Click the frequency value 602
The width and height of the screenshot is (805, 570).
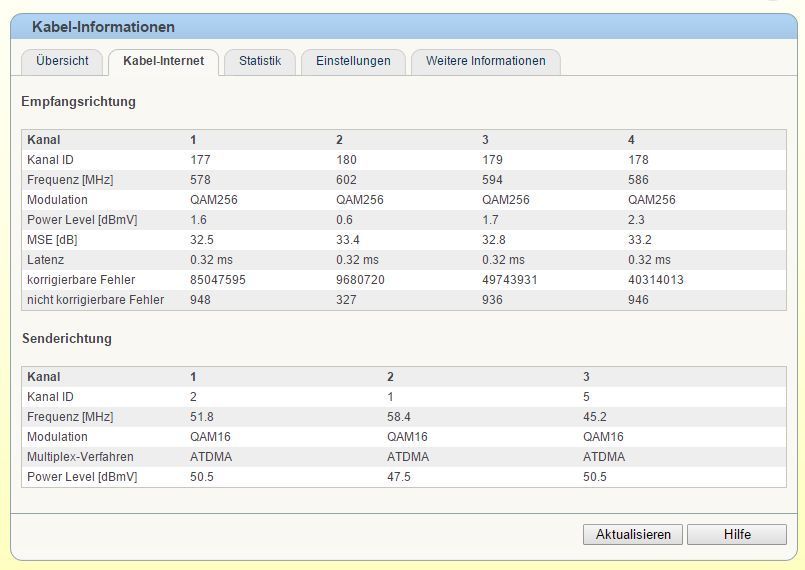coord(346,180)
